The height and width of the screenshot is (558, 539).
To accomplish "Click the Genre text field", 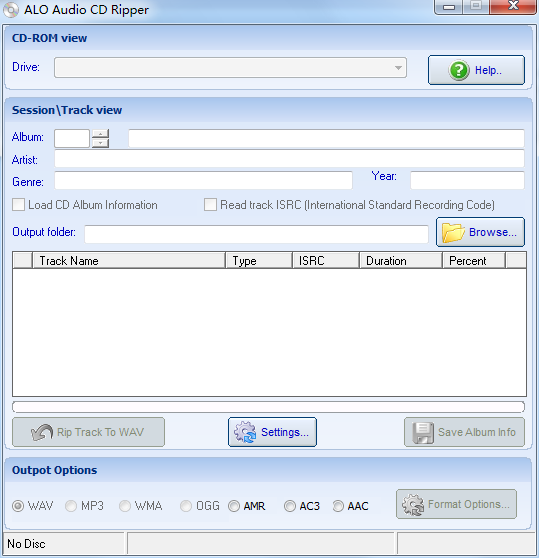I will point(203,180).
